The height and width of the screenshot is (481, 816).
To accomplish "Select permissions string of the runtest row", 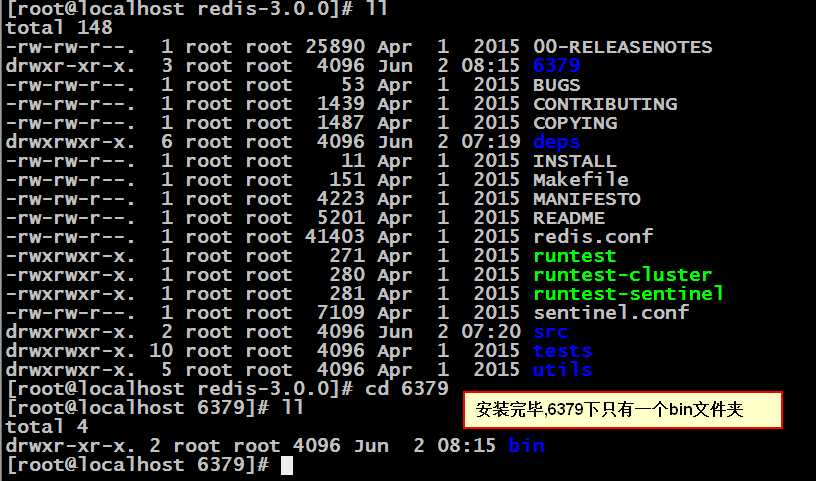I will coord(70,256).
